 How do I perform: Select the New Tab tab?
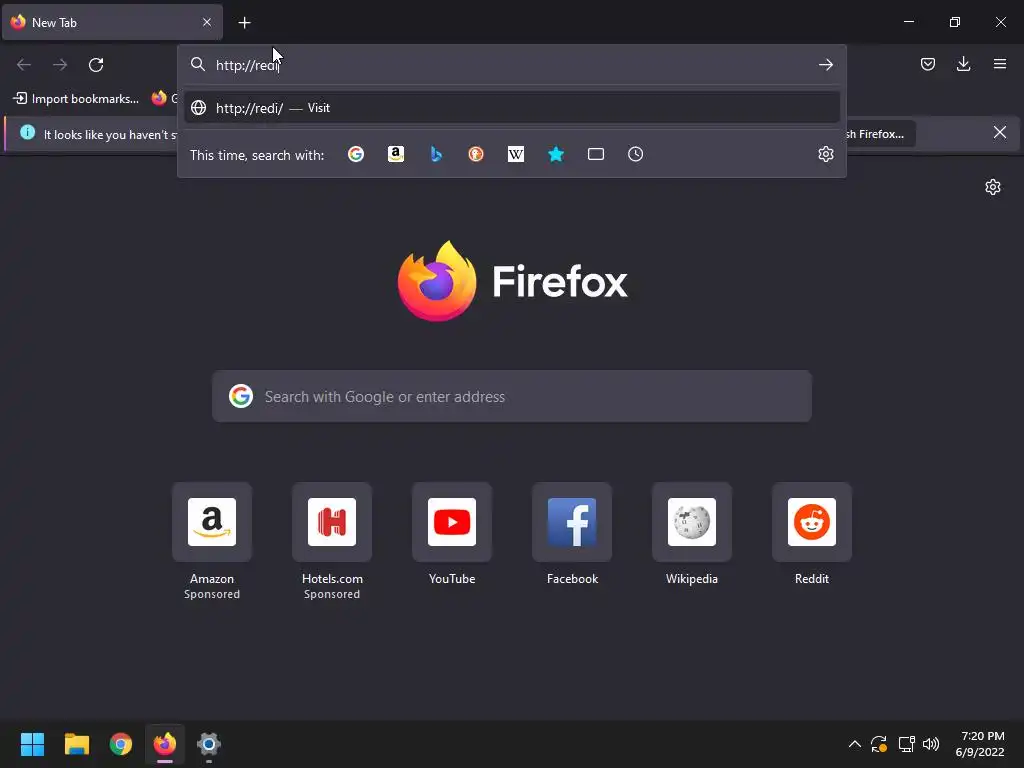(x=112, y=22)
